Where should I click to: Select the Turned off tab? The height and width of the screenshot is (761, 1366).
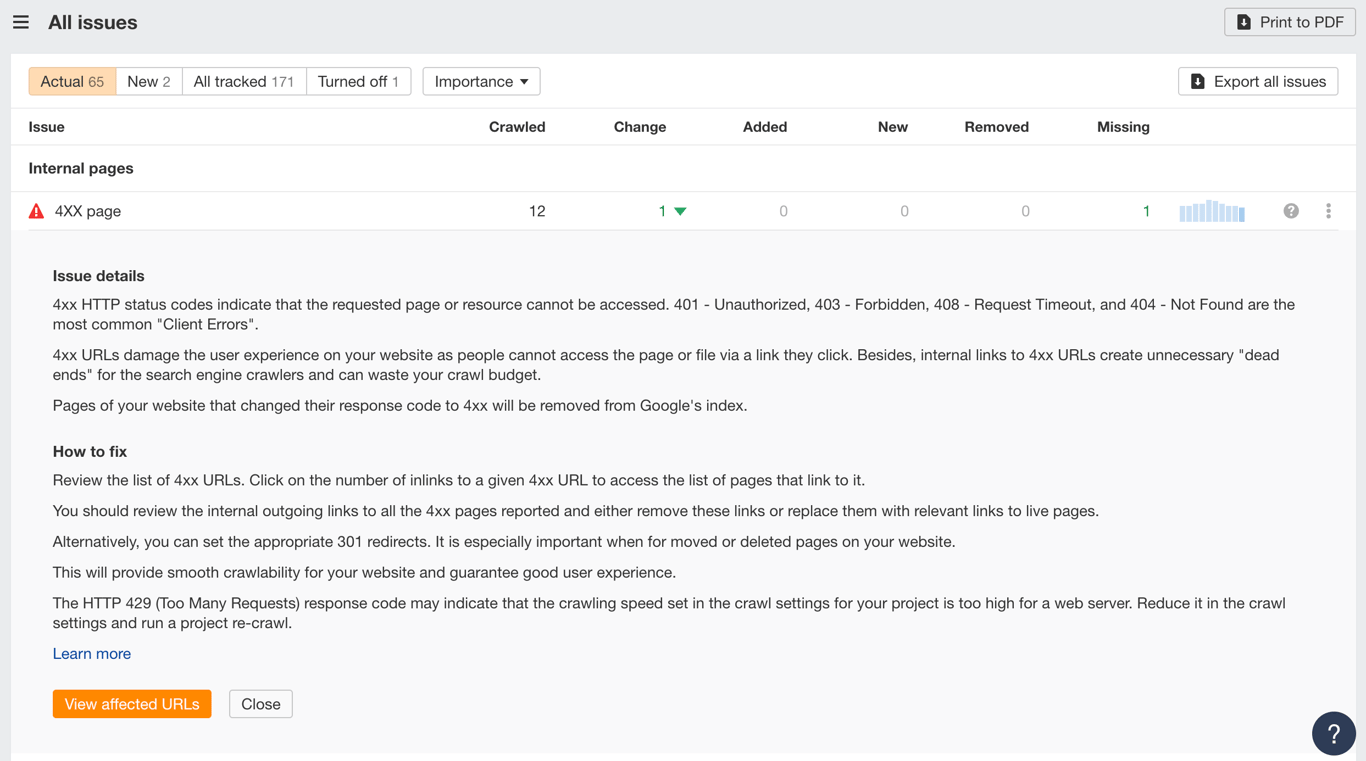tap(358, 81)
